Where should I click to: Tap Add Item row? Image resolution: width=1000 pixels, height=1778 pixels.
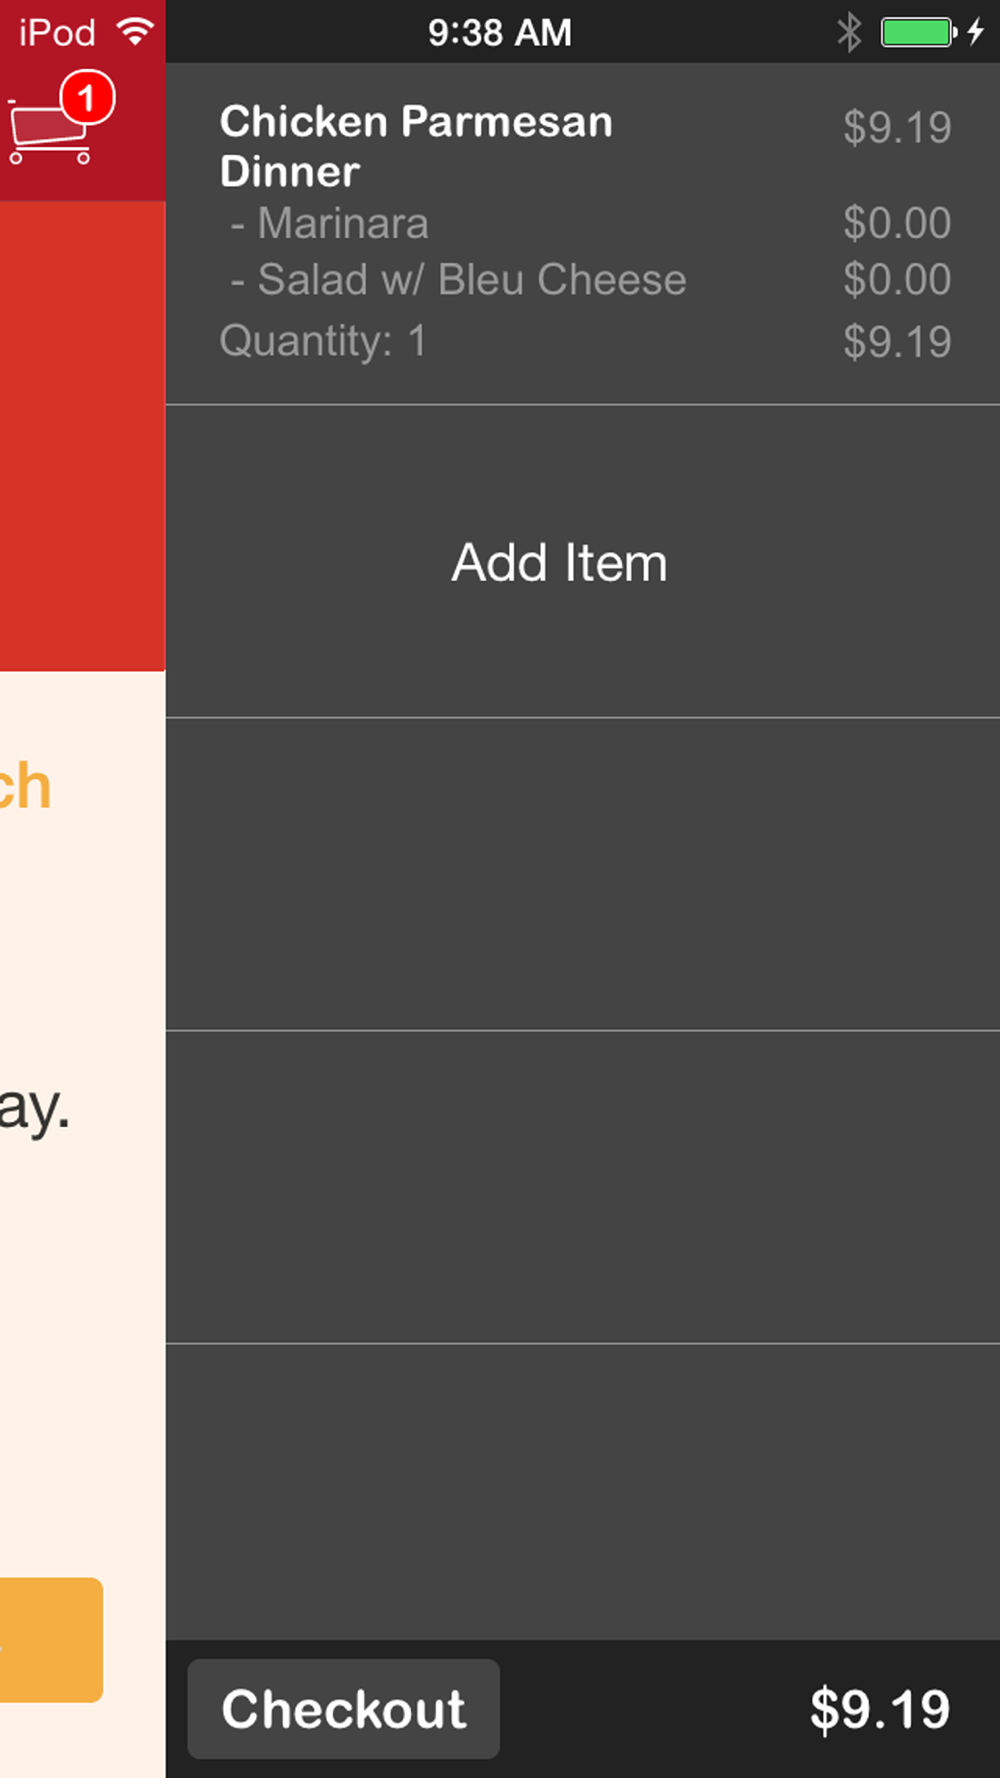583,562
